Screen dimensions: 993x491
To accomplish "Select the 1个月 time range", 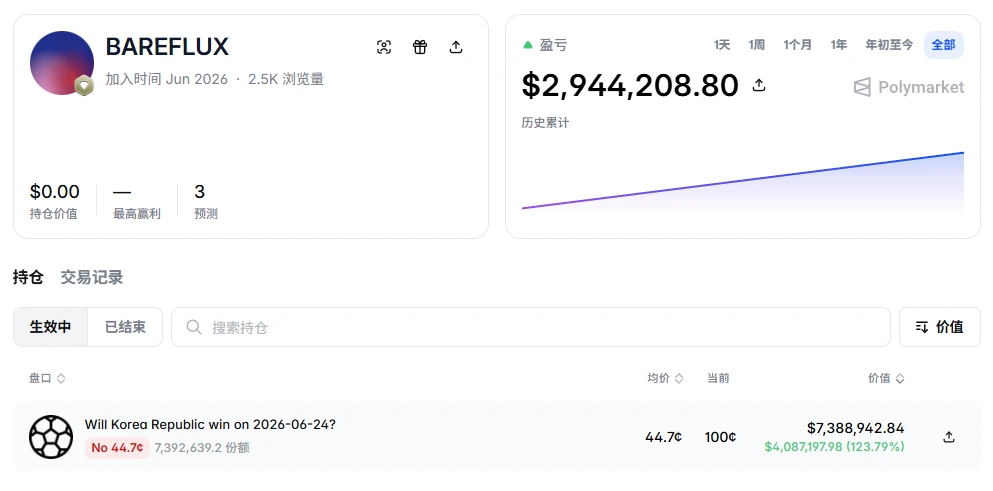I will [797, 45].
